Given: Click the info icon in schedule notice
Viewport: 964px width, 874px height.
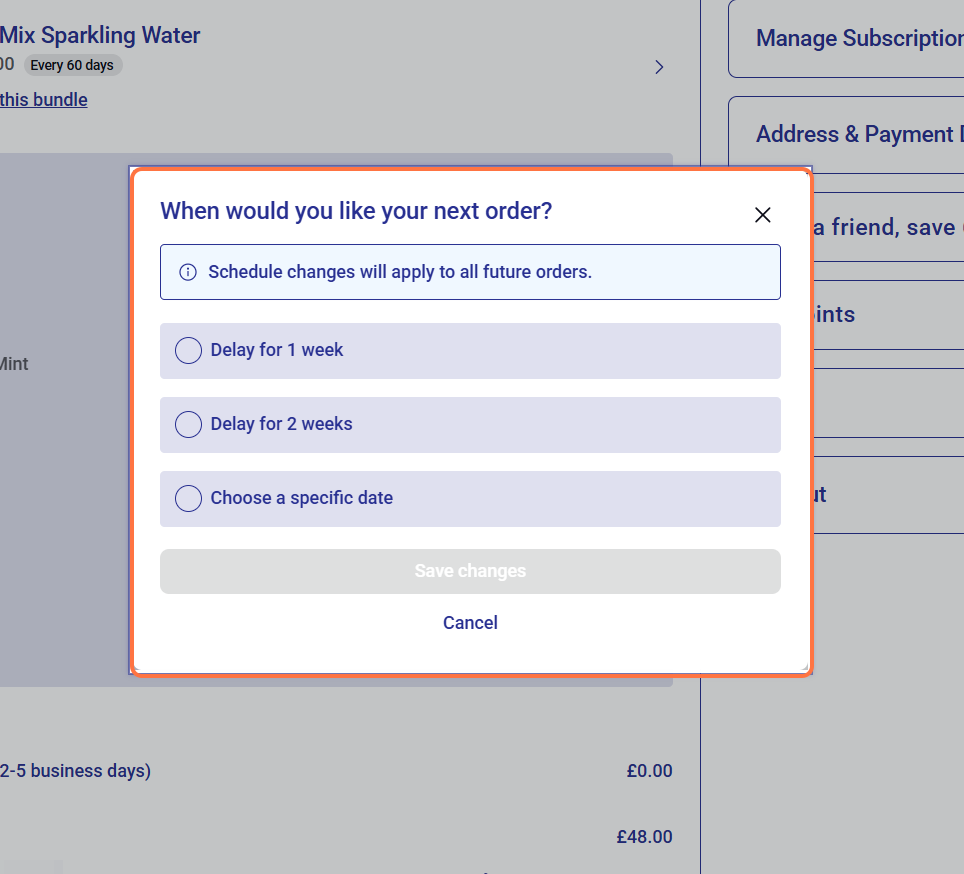Looking at the screenshot, I should 187,272.
